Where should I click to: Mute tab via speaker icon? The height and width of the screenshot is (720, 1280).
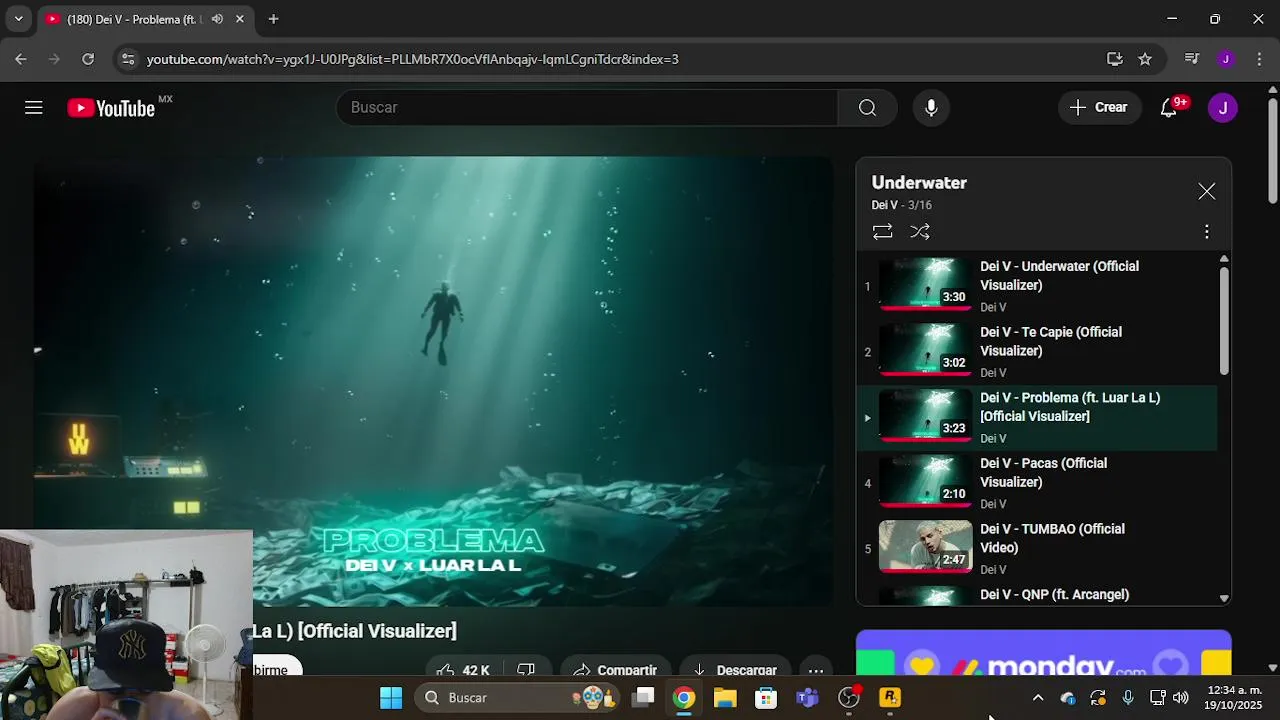pos(217,19)
